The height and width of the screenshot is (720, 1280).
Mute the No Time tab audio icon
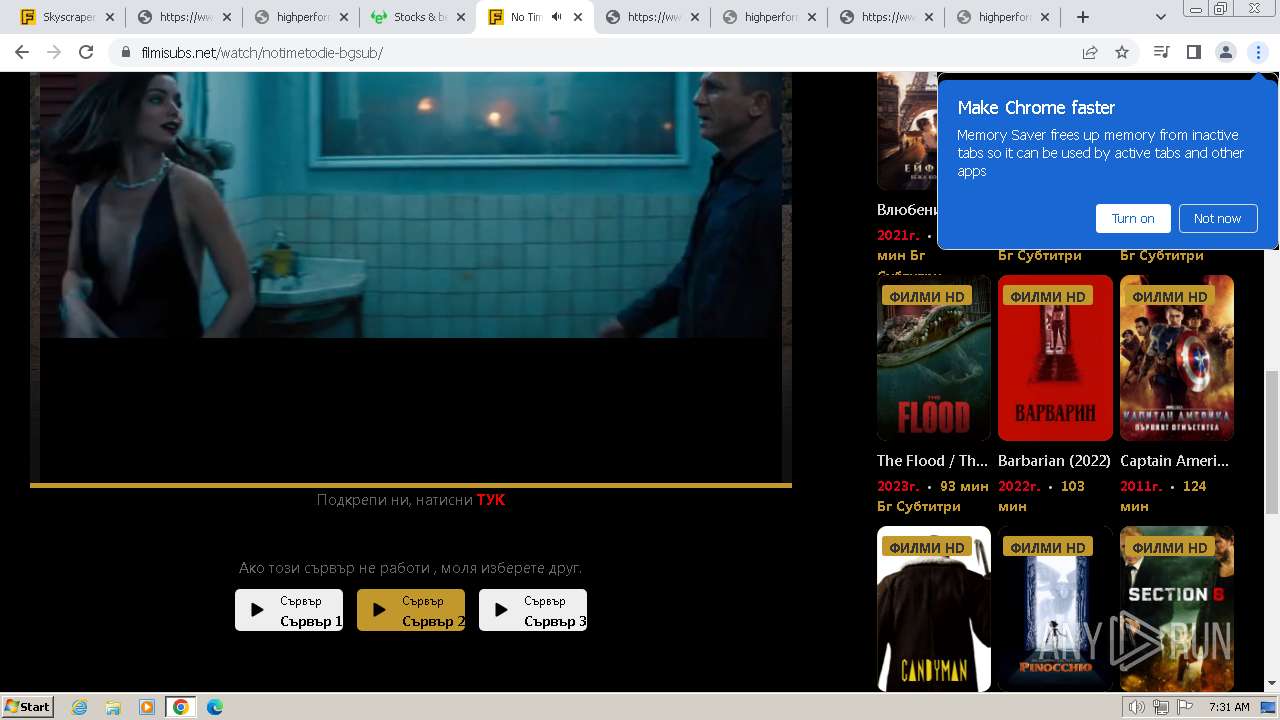pyautogui.click(x=556, y=17)
